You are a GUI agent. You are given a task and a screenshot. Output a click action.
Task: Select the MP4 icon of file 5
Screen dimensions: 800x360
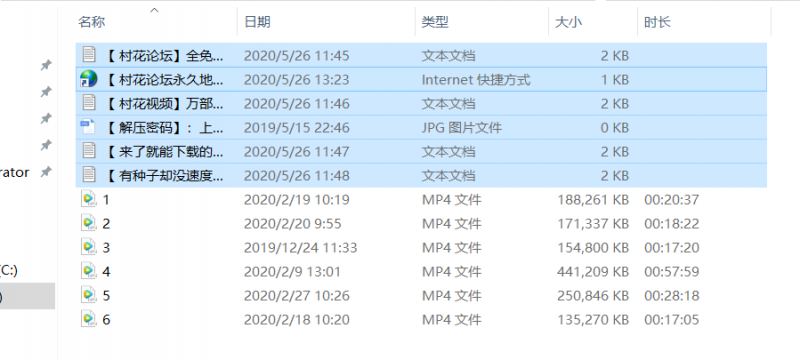(x=88, y=295)
